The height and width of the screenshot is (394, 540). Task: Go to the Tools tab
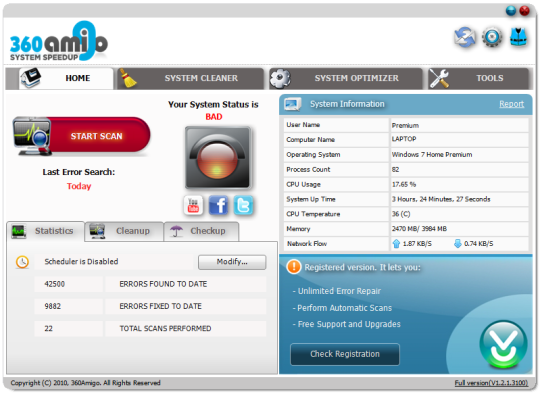(479, 79)
